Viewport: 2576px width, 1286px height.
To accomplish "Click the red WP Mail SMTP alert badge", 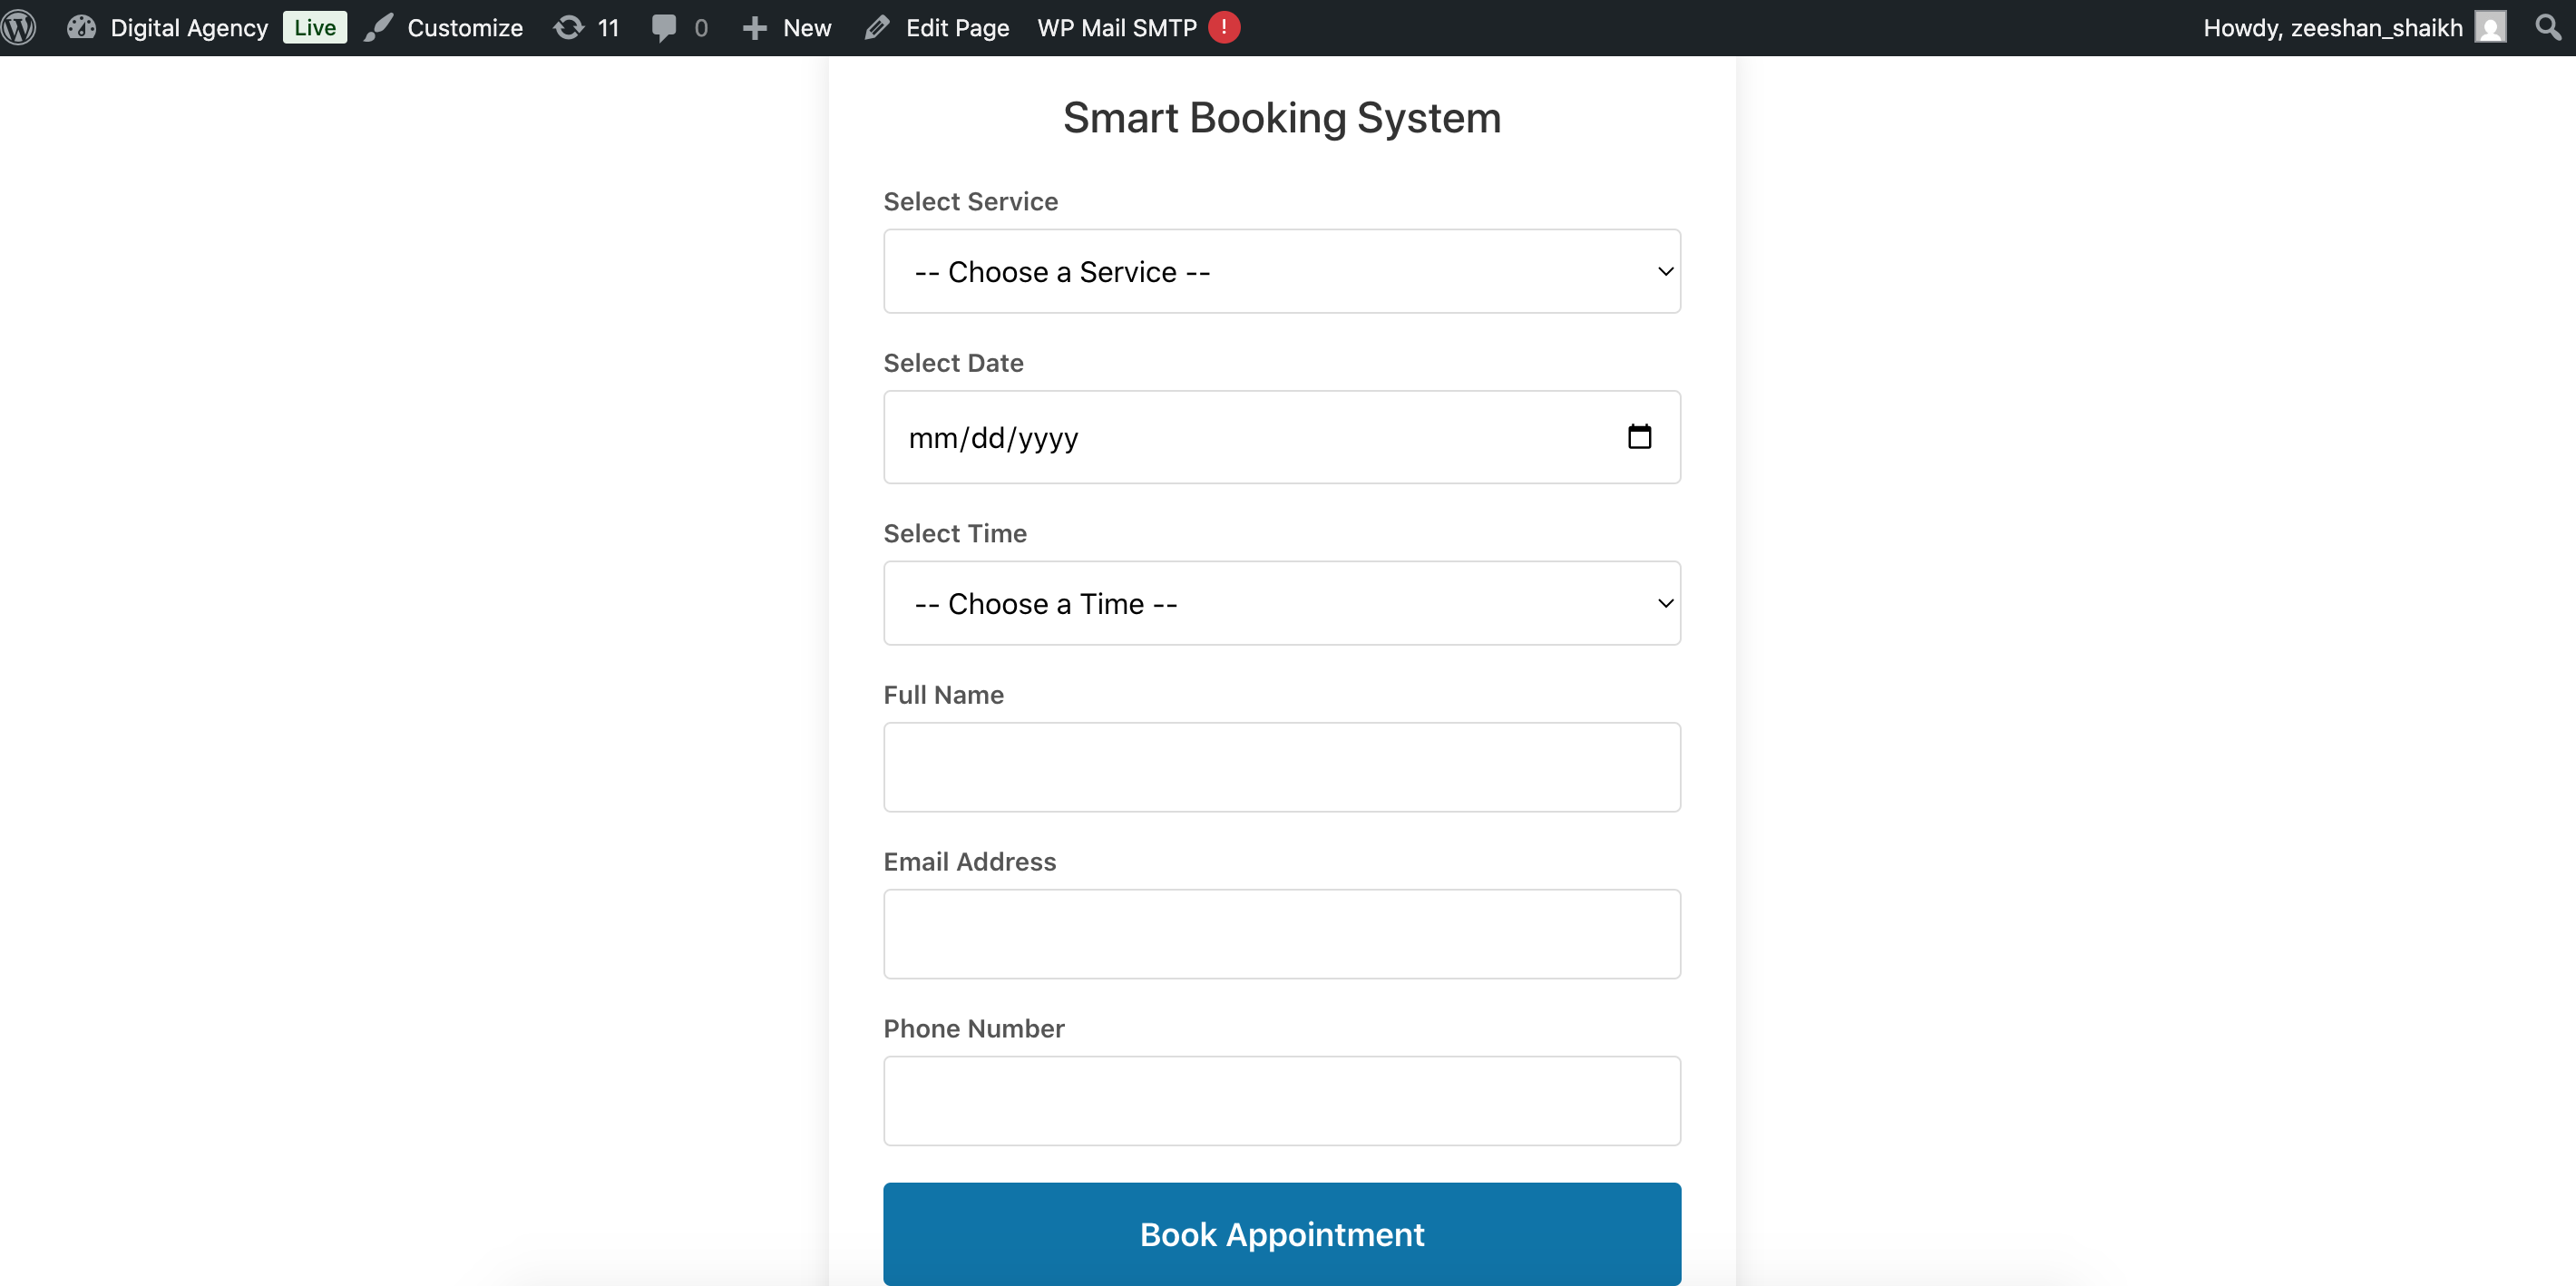I will (1224, 27).
